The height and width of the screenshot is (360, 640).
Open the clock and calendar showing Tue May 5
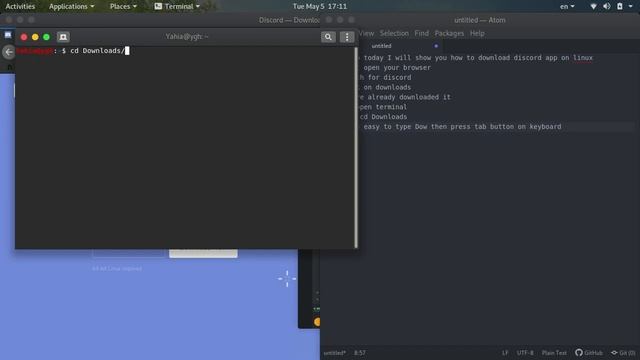click(x=320, y=7)
